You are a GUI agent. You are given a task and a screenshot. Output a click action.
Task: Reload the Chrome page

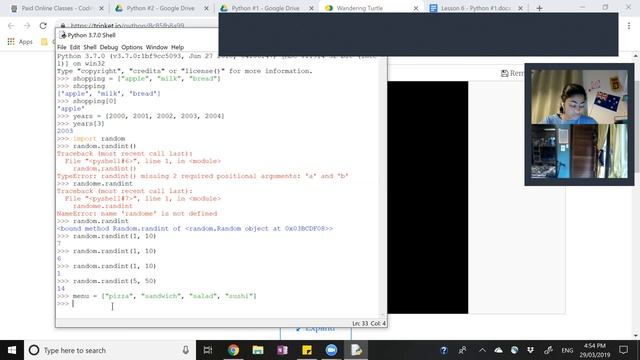click(x=43, y=25)
